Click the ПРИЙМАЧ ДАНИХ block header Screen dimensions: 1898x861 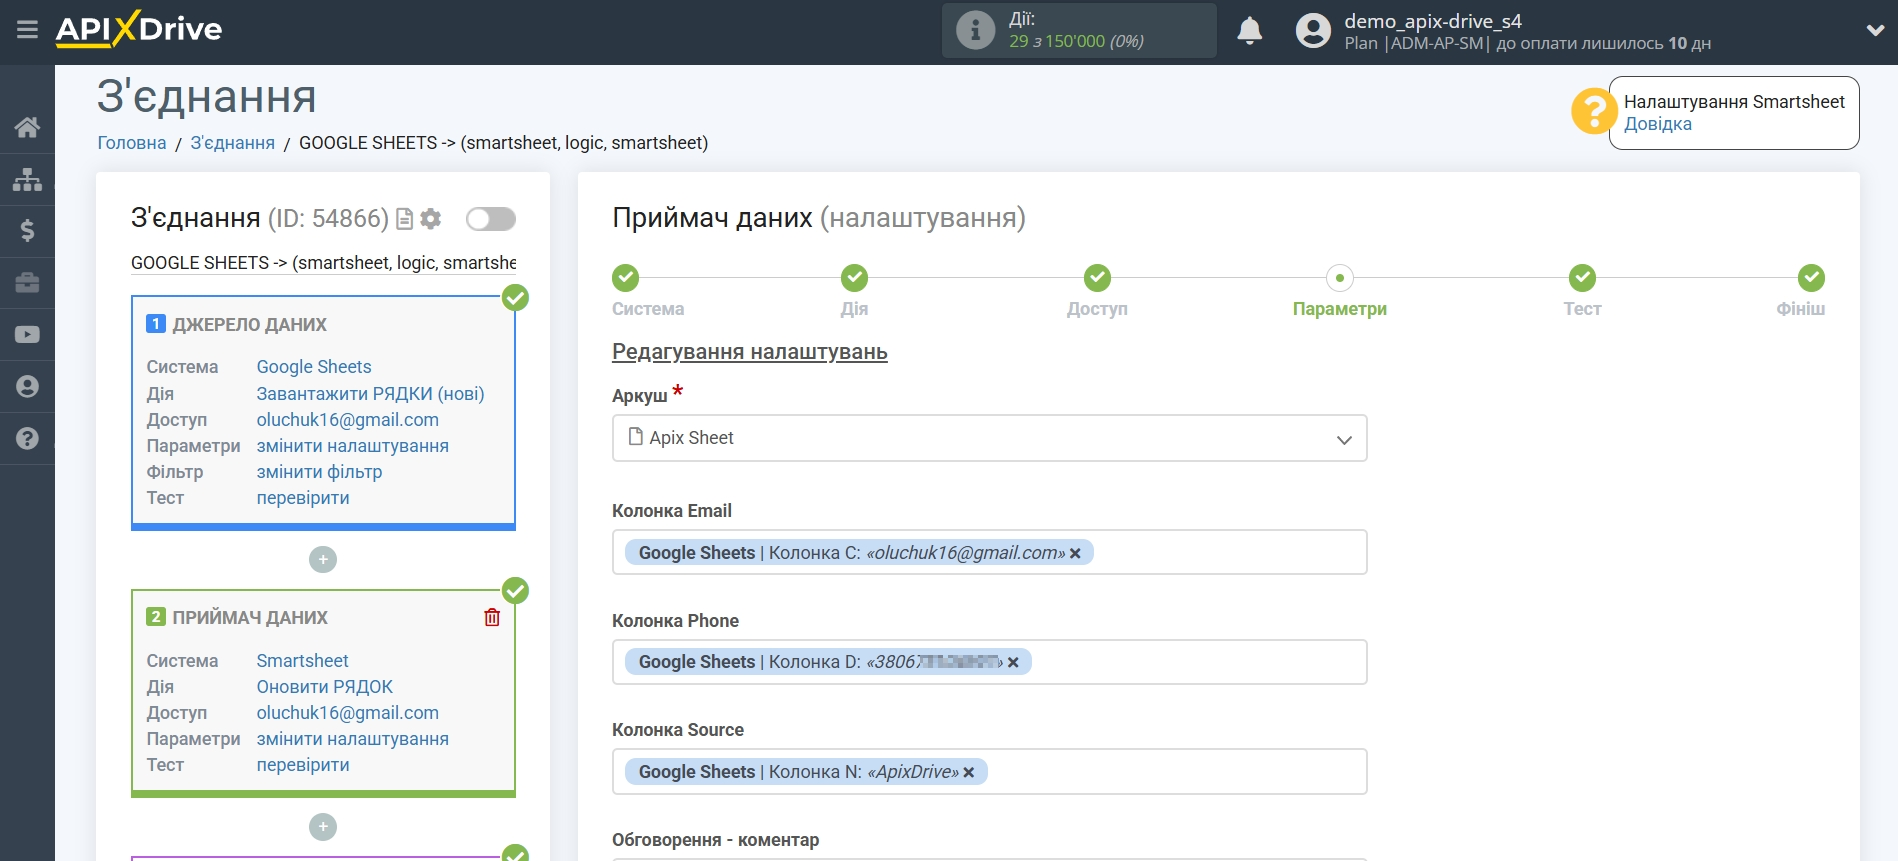pos(249,618)
